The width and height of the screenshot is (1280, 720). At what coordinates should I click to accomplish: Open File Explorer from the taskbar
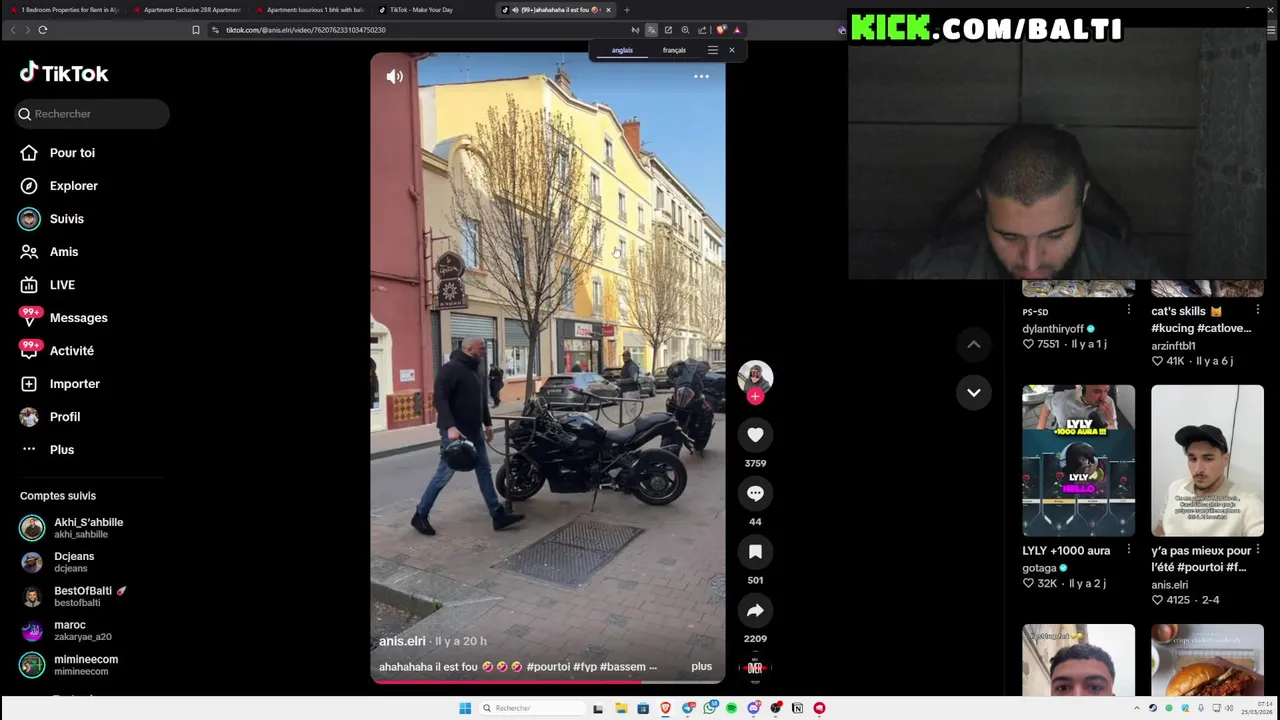621,708
